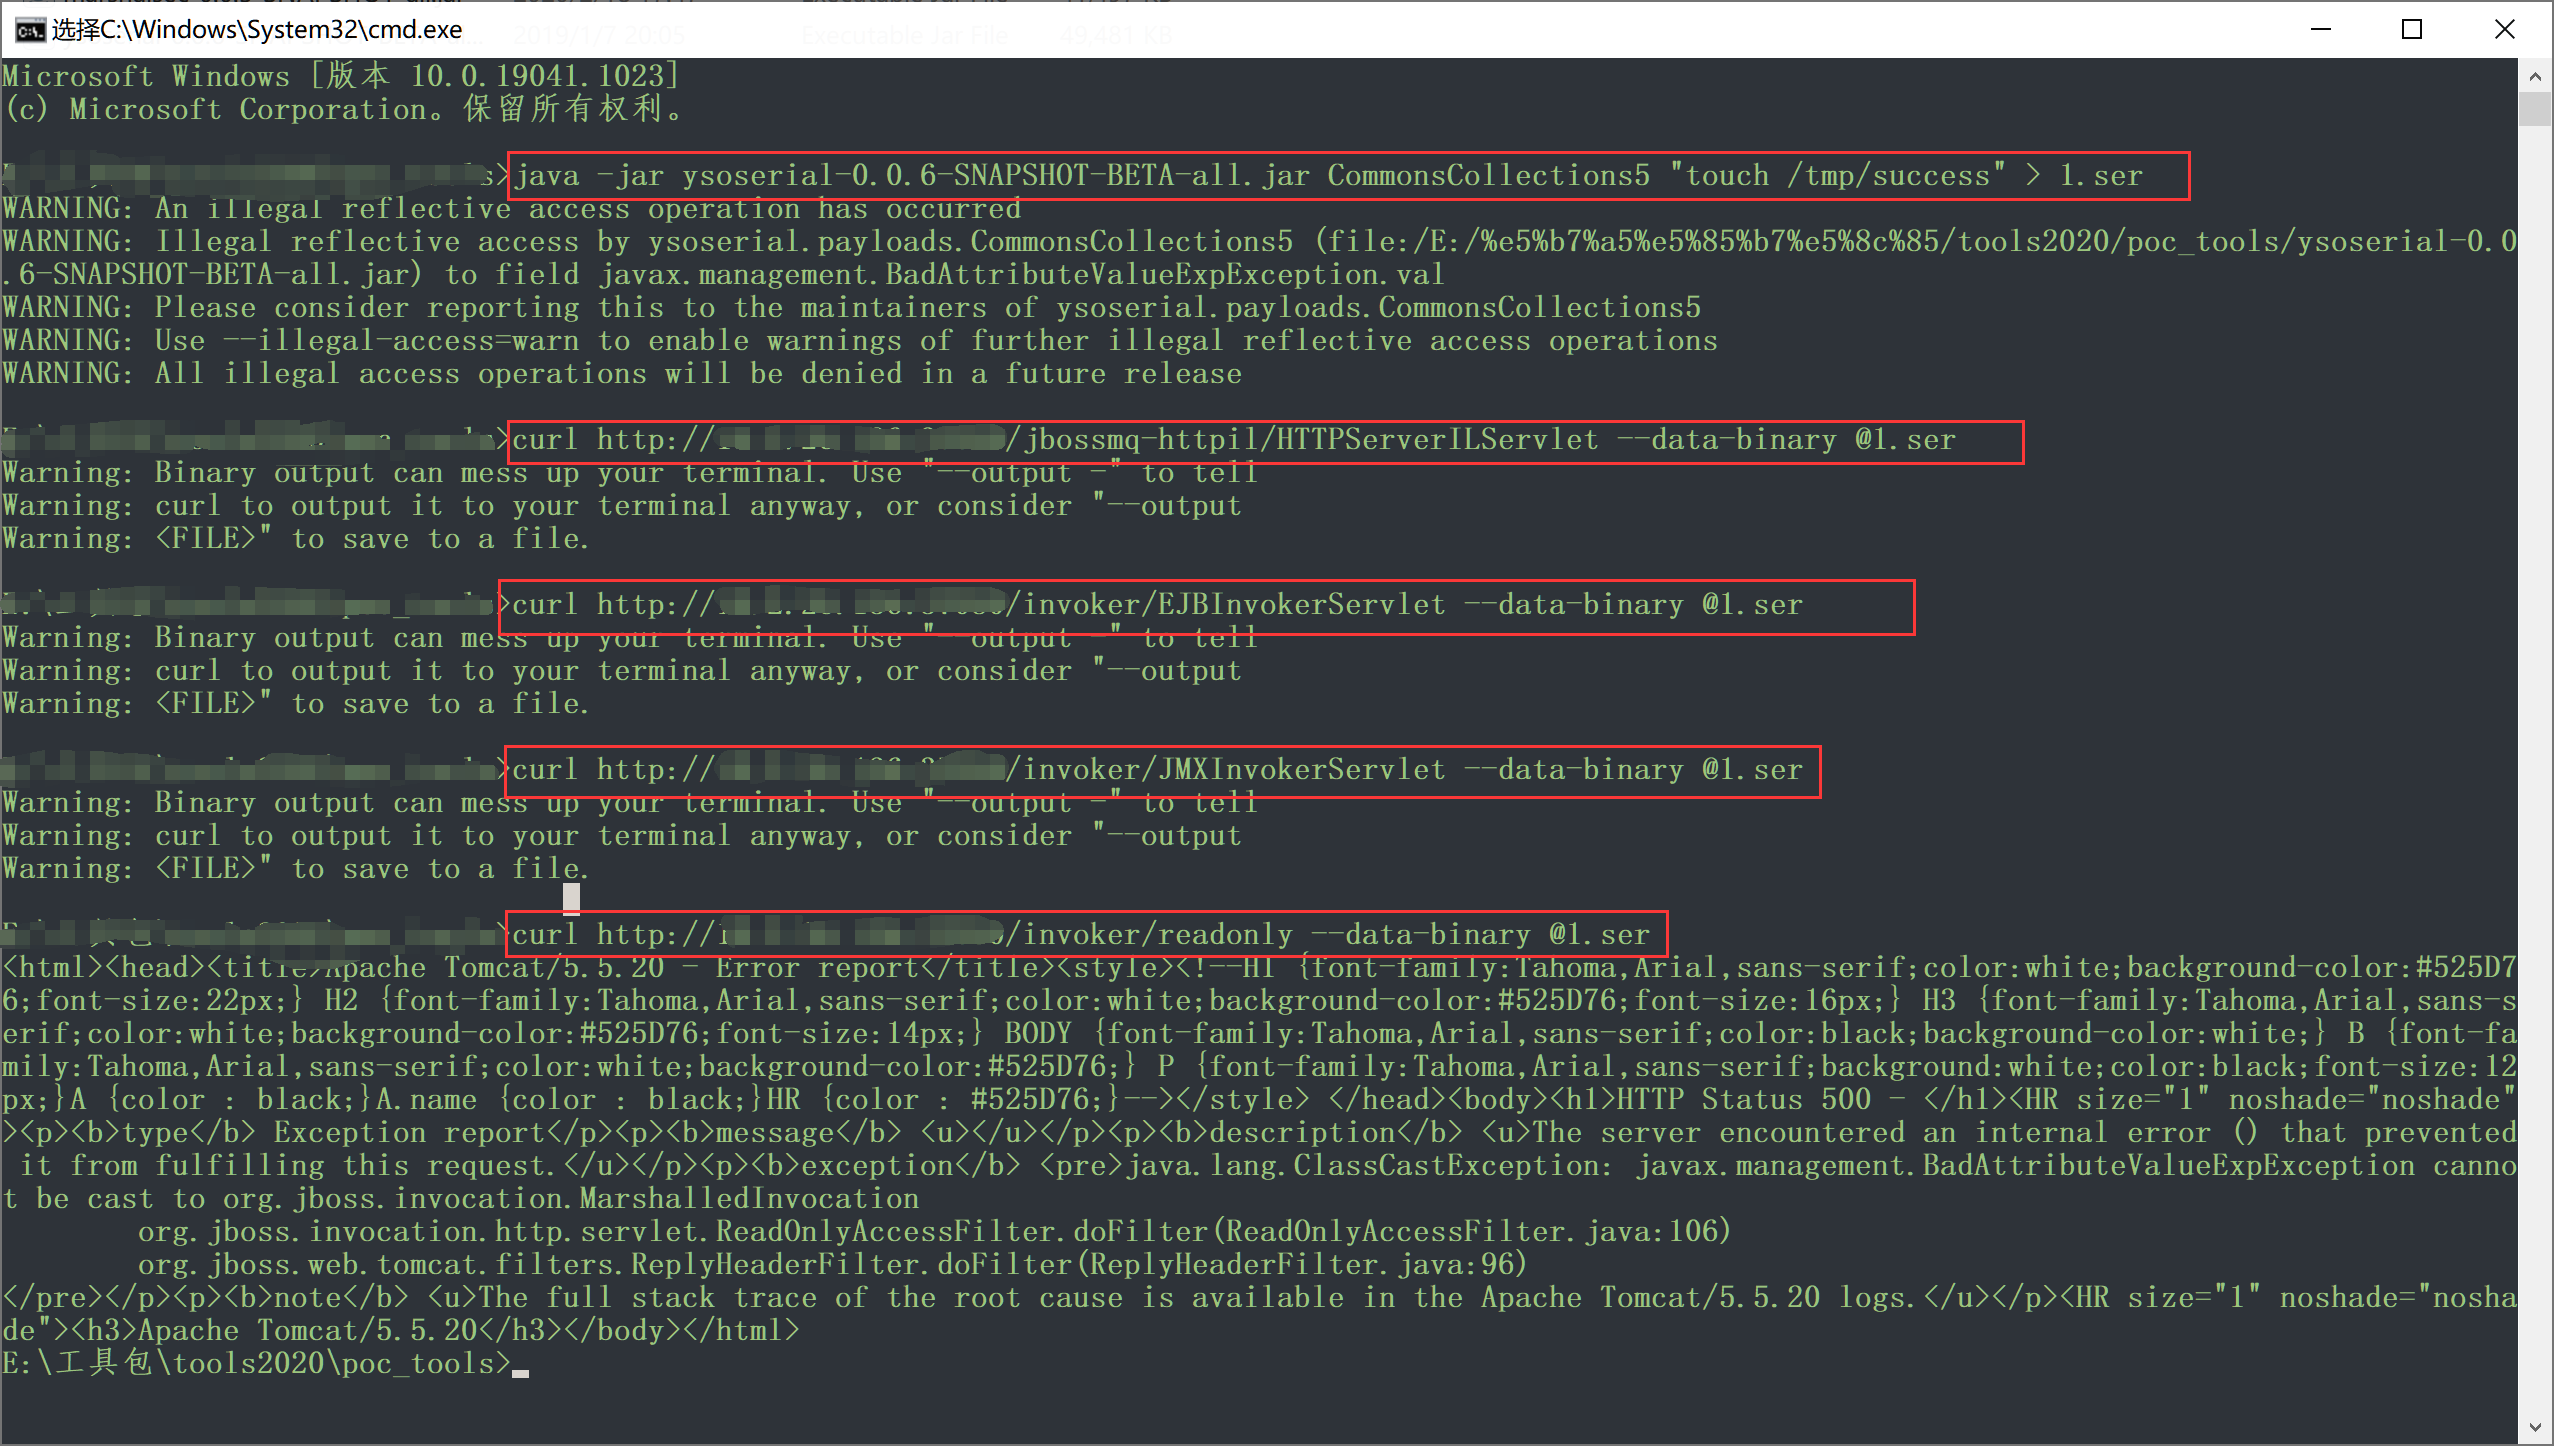Screen dimensions: 2554x1446
Task: Click the '(c) Microsoft Corporation' line
Action: 344,109
